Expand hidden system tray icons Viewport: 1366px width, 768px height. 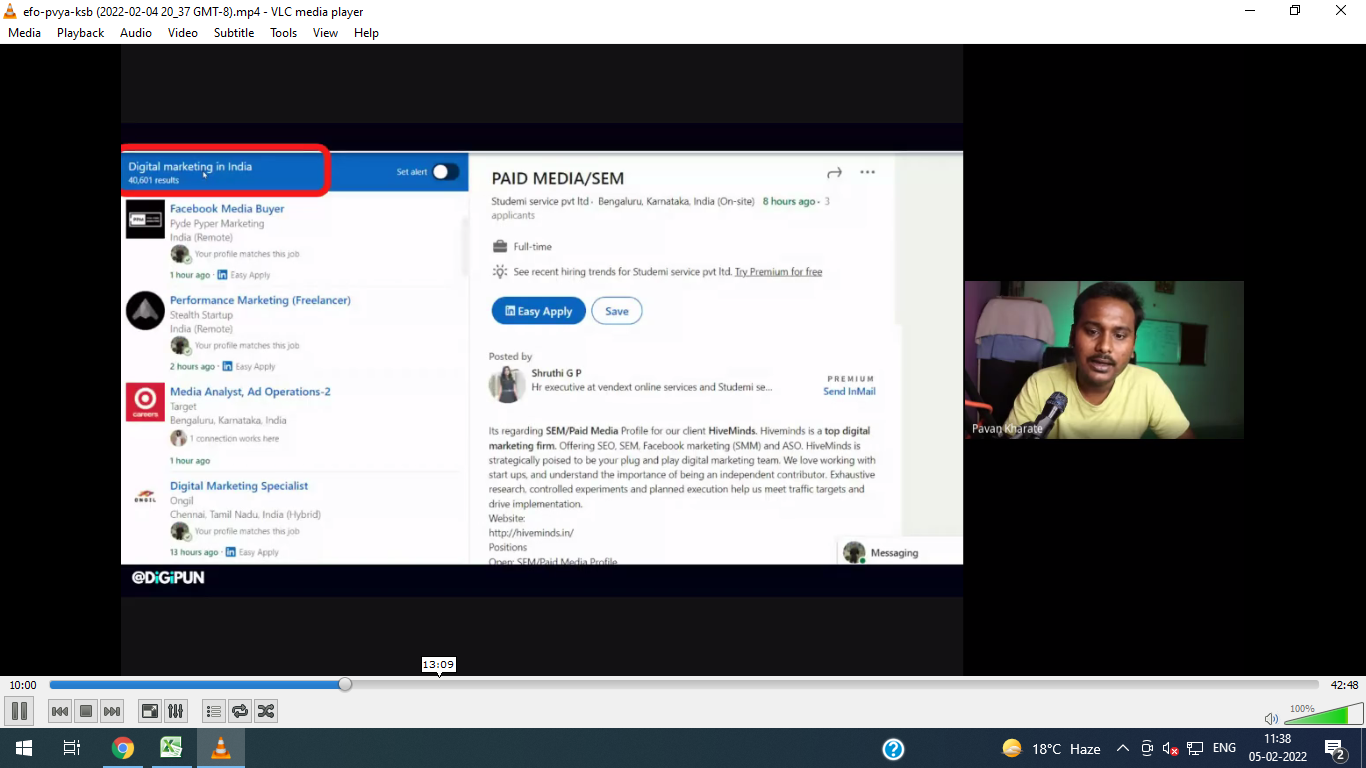(x=1122, y=748)
